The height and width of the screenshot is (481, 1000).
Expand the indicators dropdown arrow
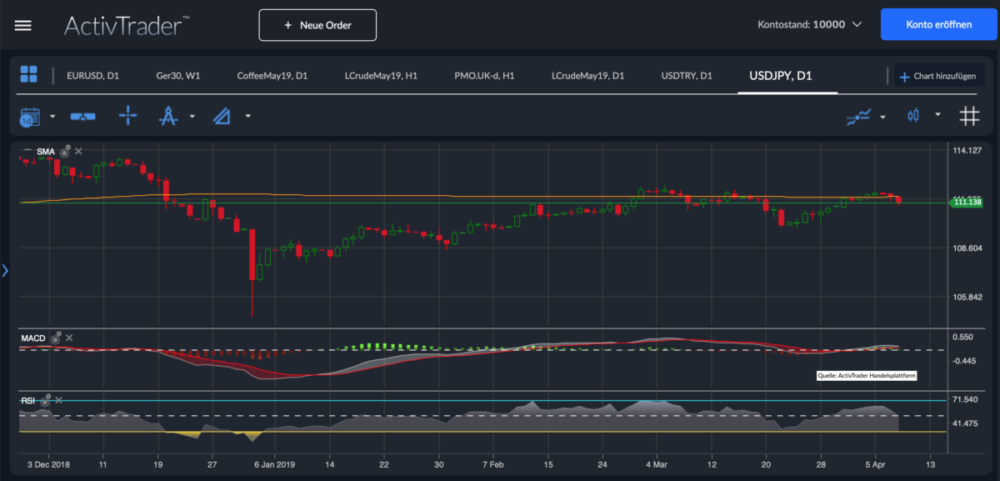coord(883,117)
